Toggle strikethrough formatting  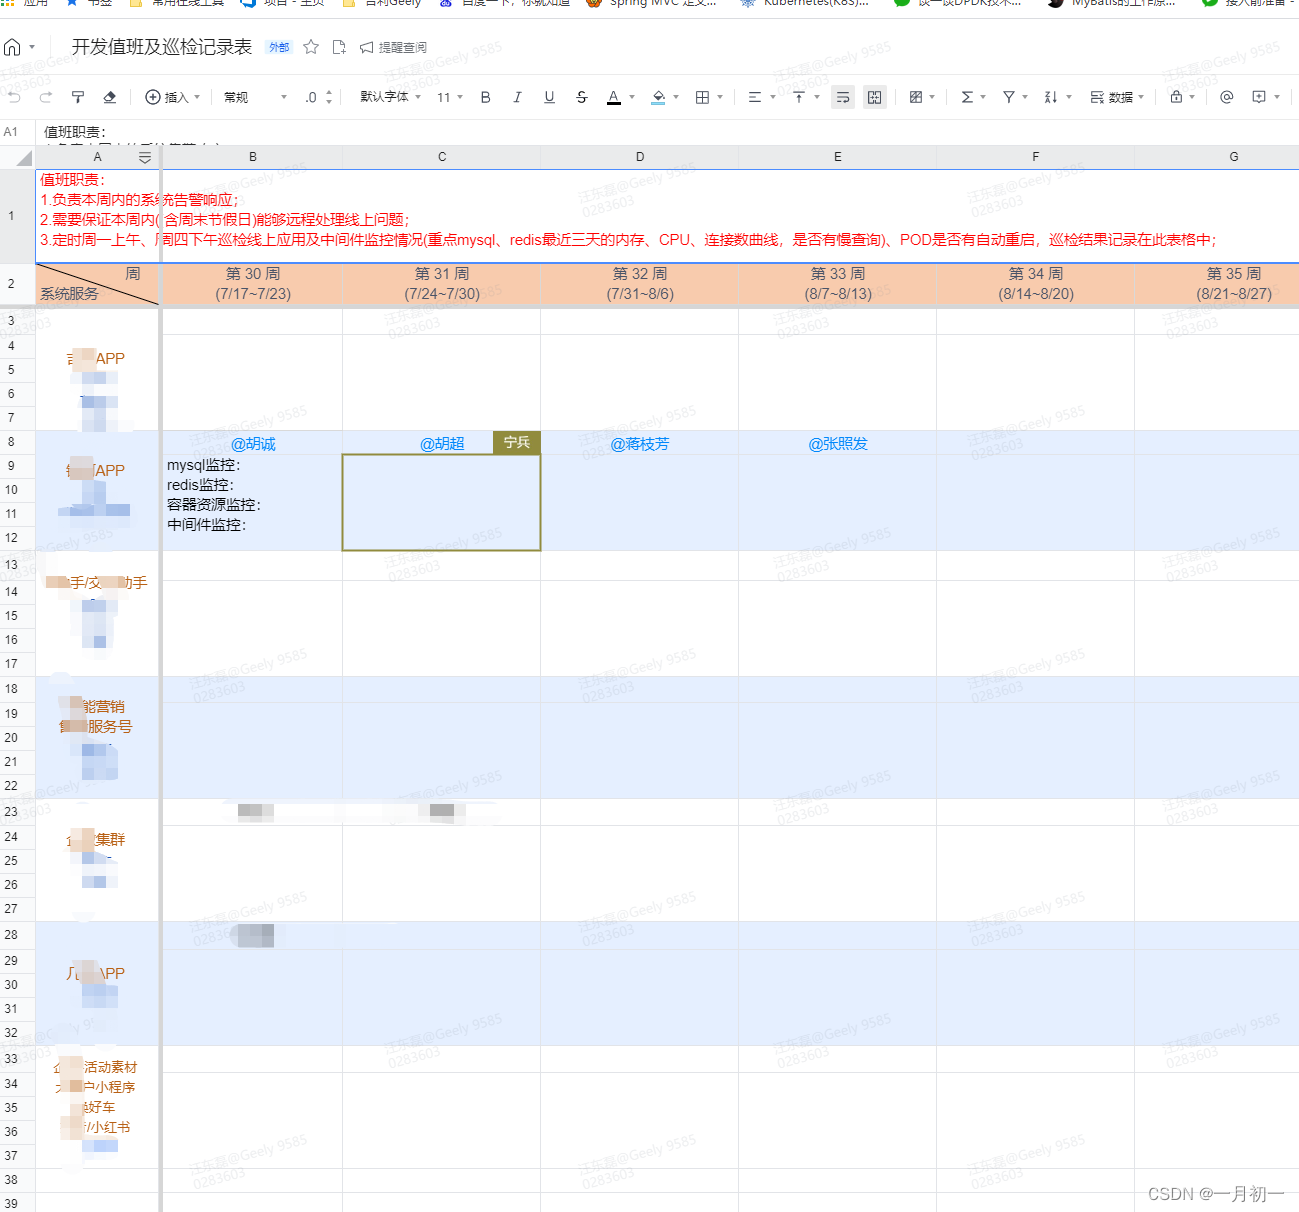pyautogui.click(x=581, y=97)
